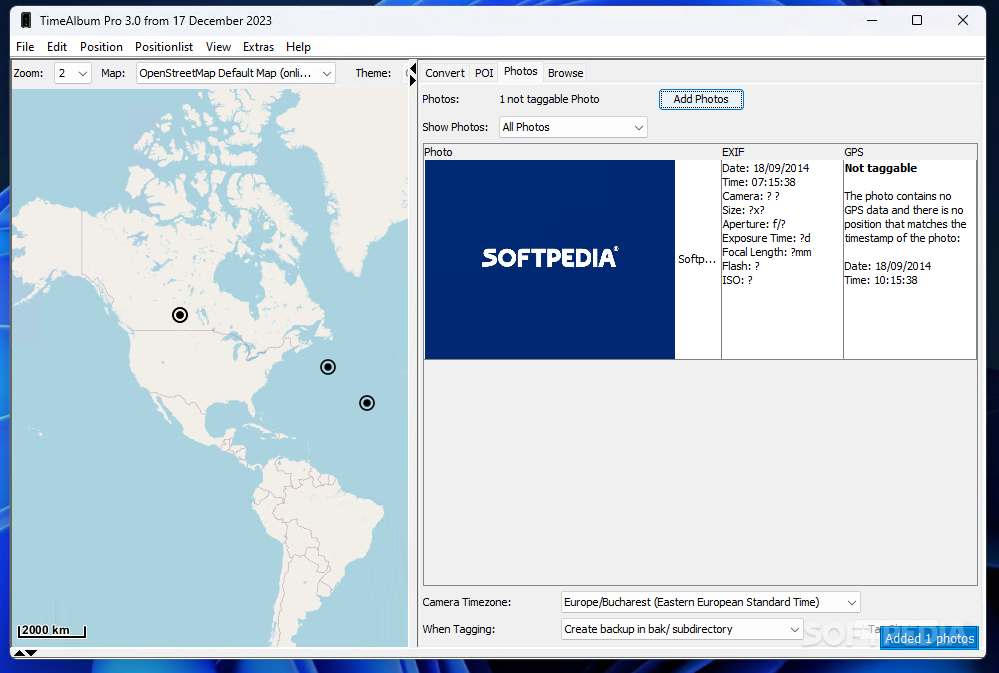Click the truncated 'Softp...' file name
The height and width of the screenshot is (673, 999).
696,259
